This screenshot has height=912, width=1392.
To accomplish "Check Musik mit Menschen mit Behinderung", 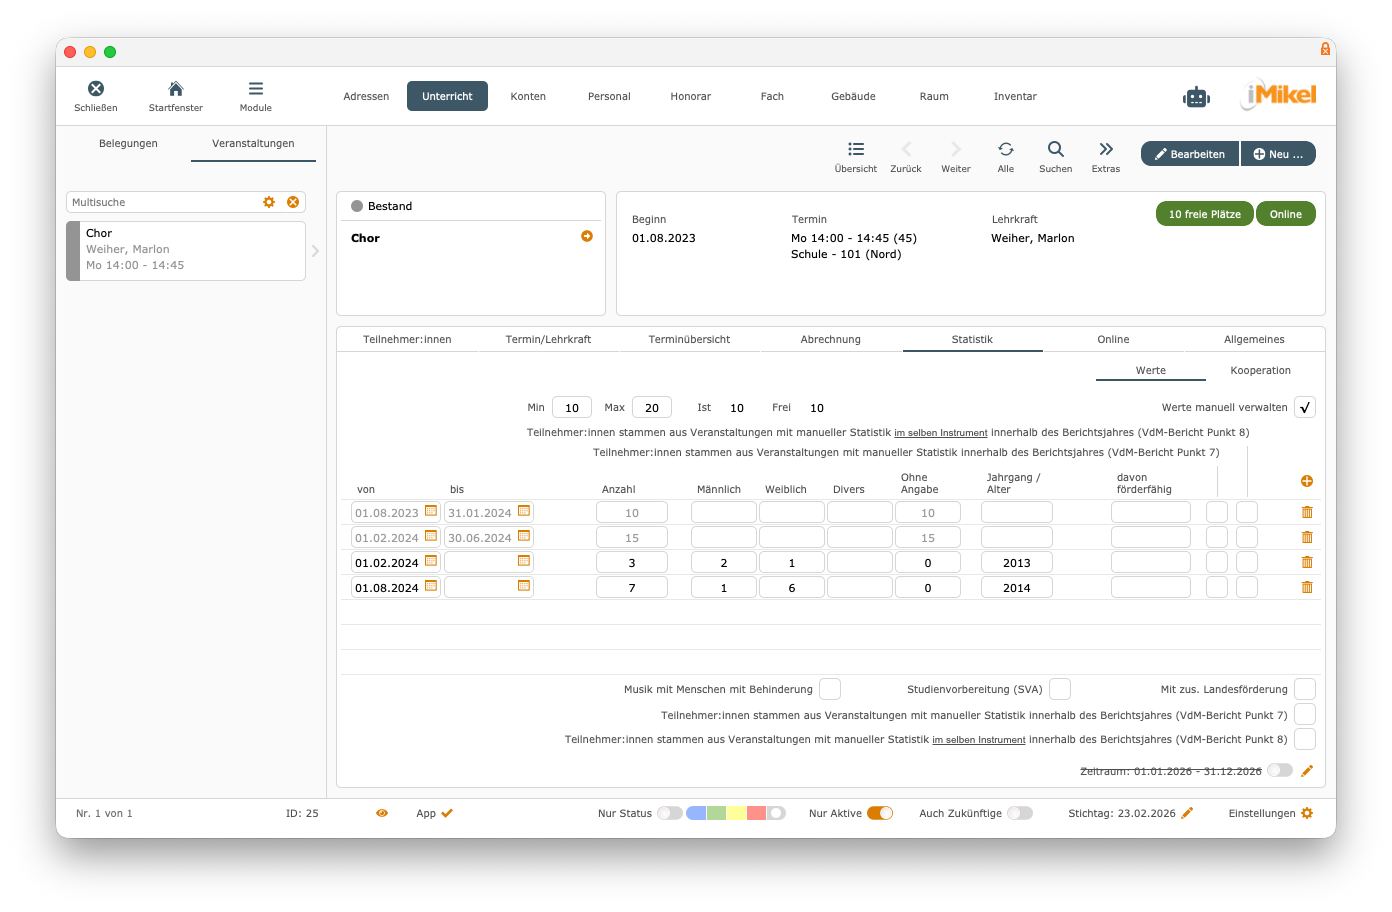I will [x=829, y=689].
